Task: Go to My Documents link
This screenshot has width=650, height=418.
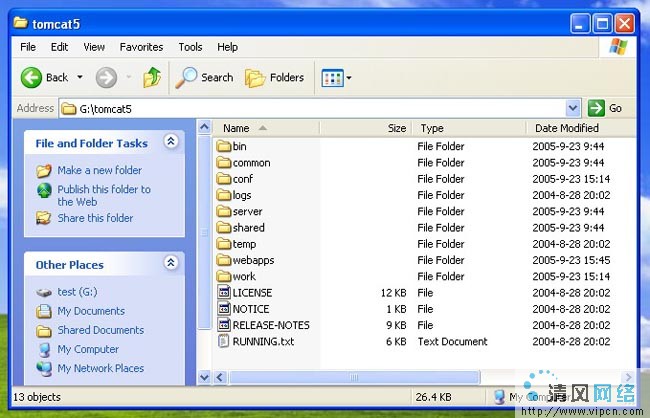Action: point(91,311)
